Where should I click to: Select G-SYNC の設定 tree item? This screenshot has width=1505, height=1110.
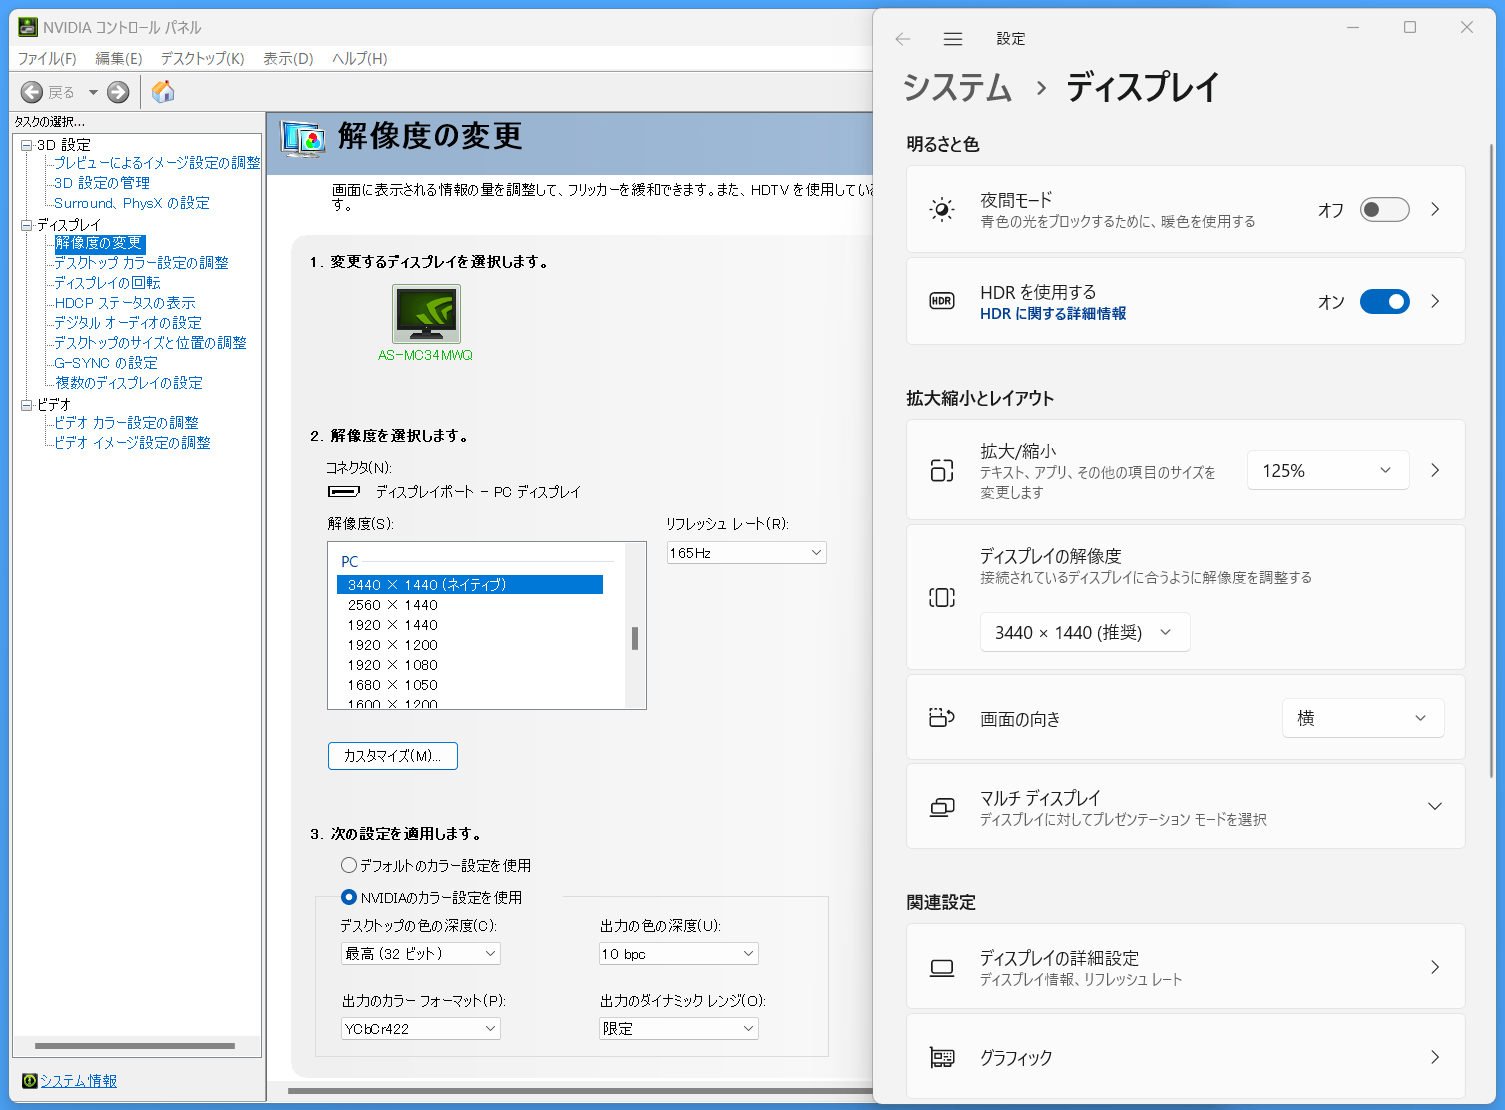(106, 363)
